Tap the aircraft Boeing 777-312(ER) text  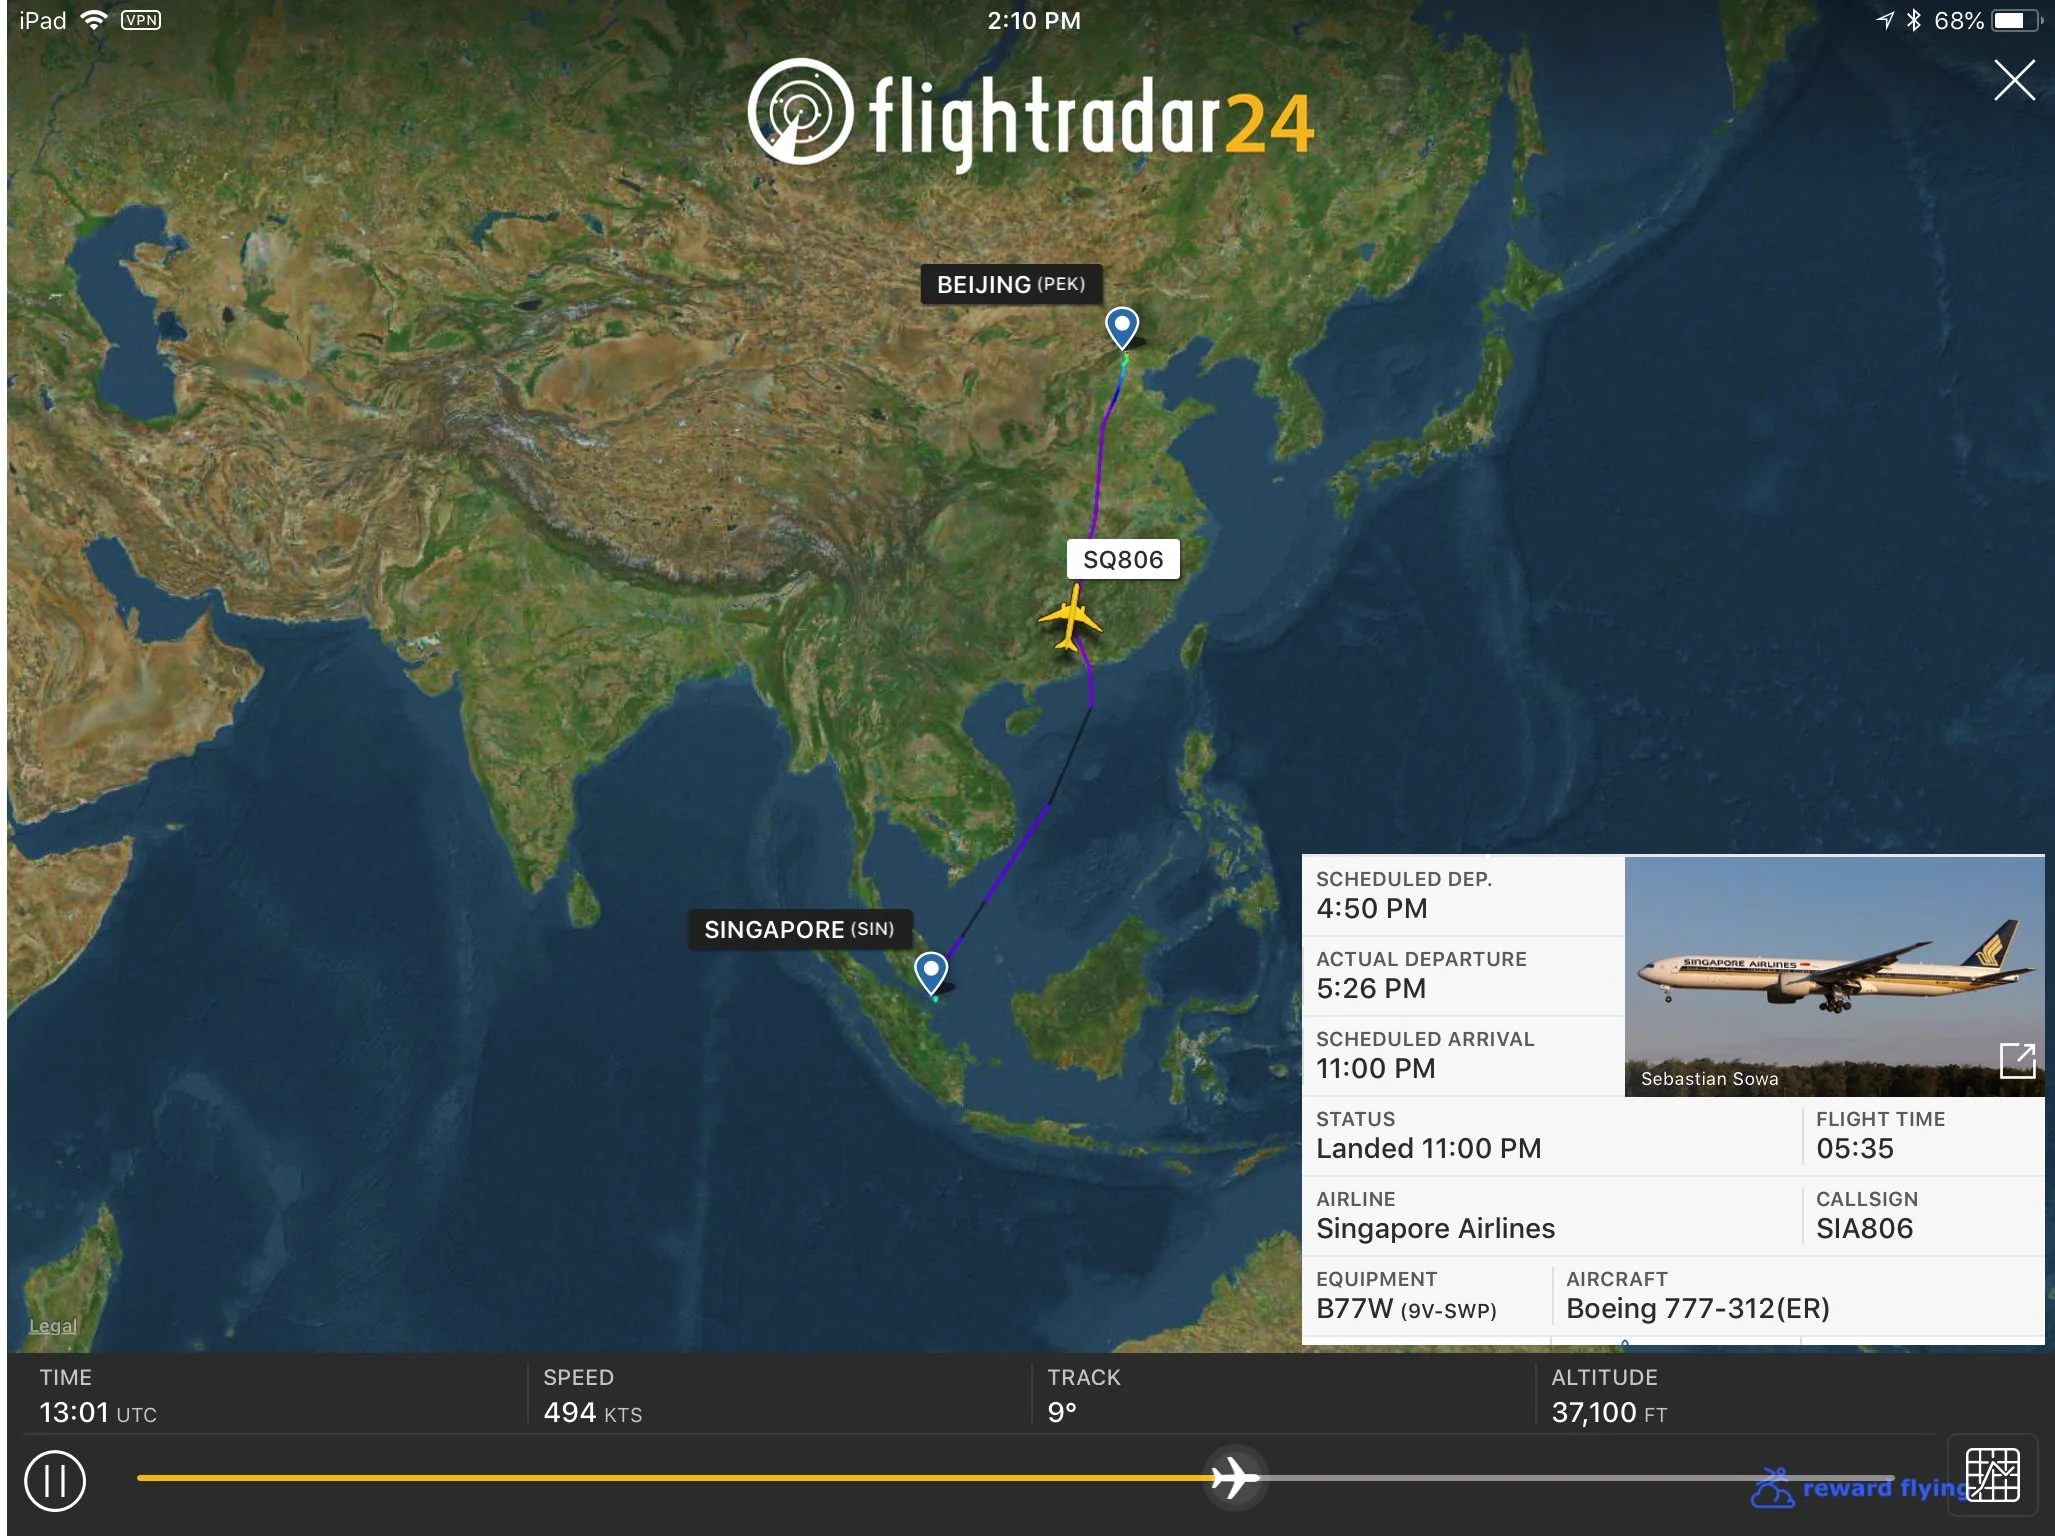(1697, 1308)
